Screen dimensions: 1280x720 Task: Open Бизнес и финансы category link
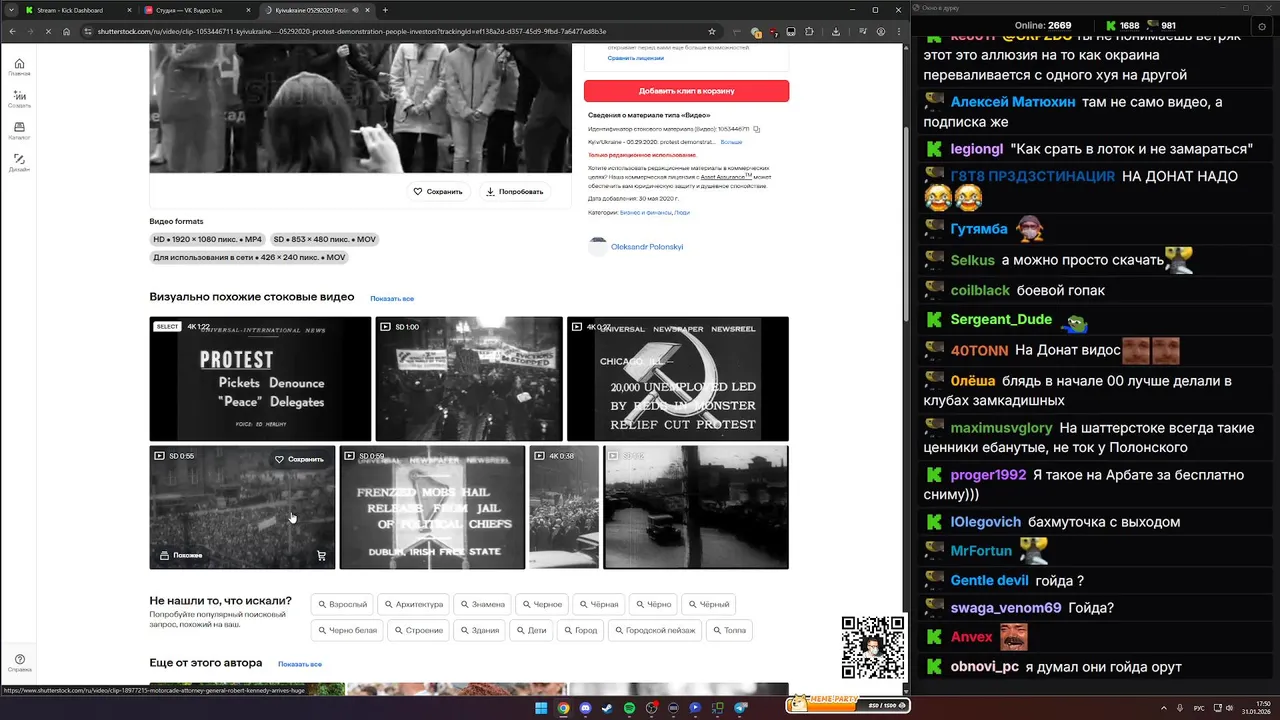point(644,212)
